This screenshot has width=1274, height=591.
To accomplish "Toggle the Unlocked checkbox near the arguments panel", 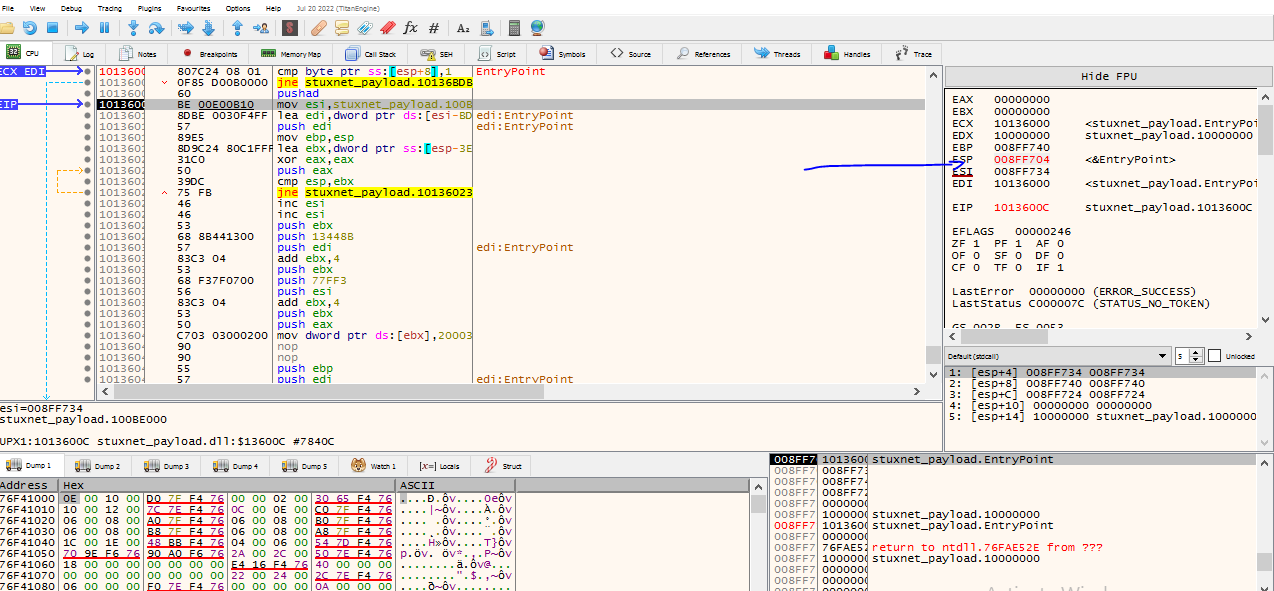I will tap(1215, 355).
